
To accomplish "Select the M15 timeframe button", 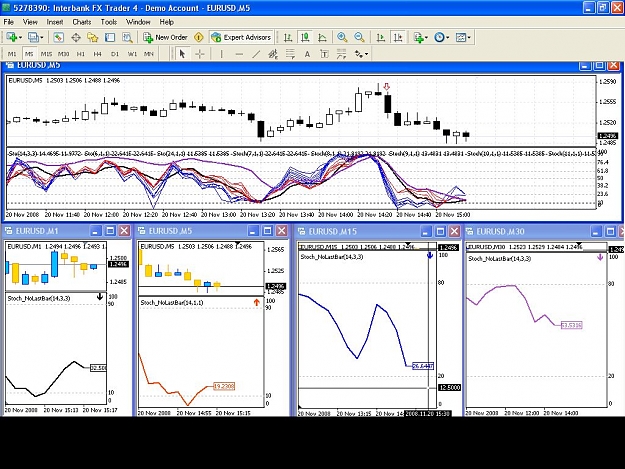I will tap(46, 54).
